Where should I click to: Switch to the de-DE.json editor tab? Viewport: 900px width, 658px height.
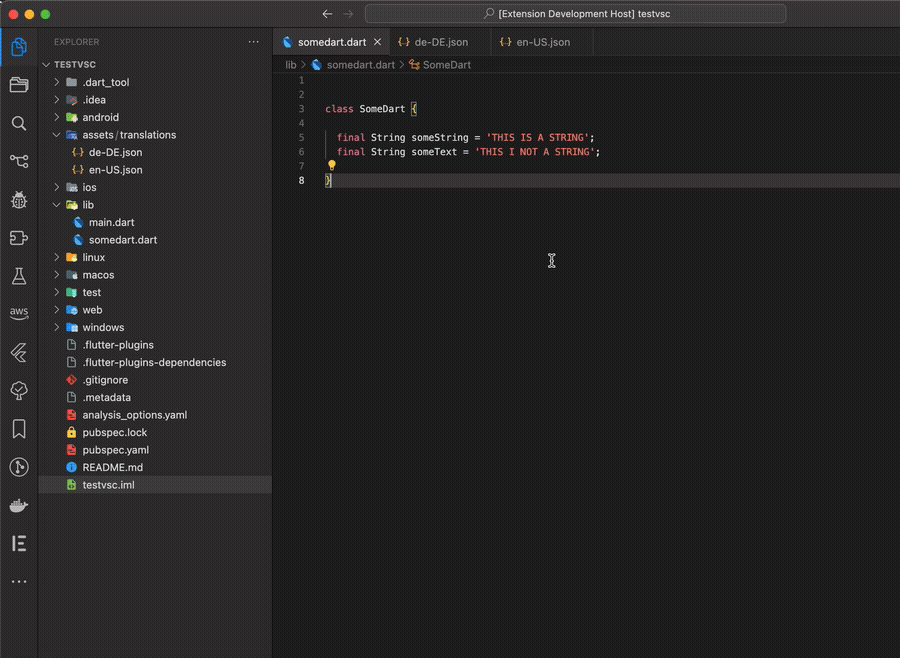(x=441, y=42)
